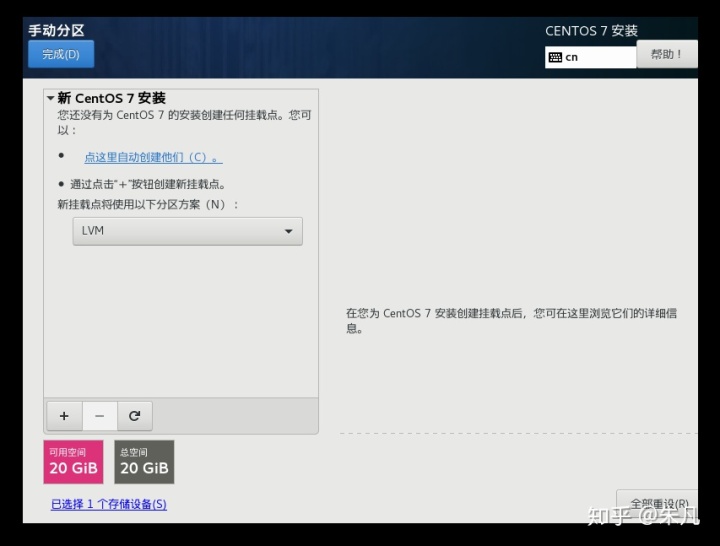Open the LVM partition scheme dropdown
This screenshot has height=546, width=720.
tap(187, 231)
